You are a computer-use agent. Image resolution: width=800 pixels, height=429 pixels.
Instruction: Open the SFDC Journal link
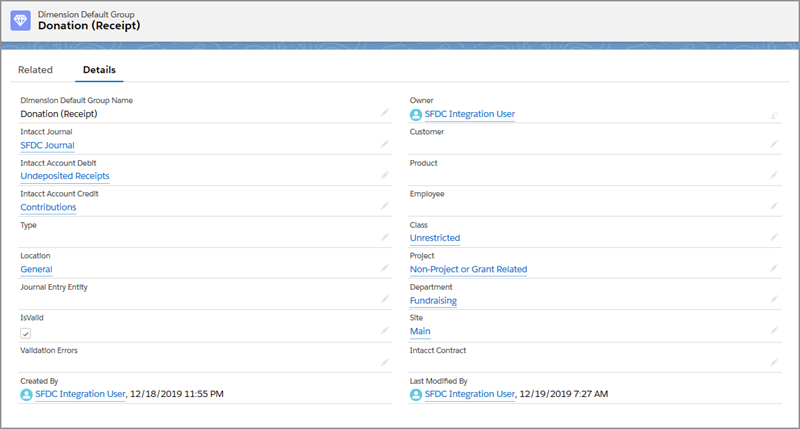47,145
